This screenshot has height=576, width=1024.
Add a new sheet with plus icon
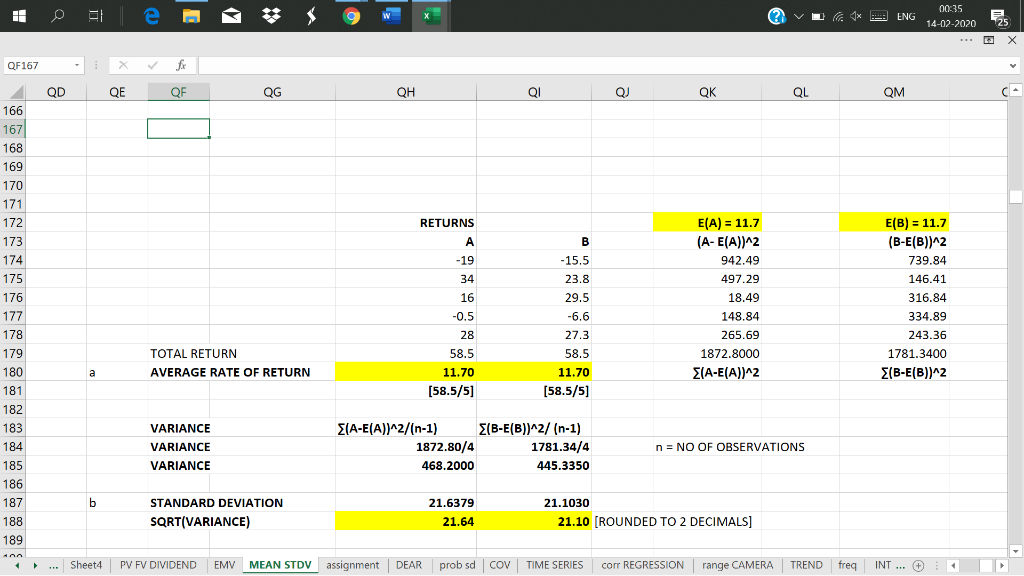click(x=918, y=566)
